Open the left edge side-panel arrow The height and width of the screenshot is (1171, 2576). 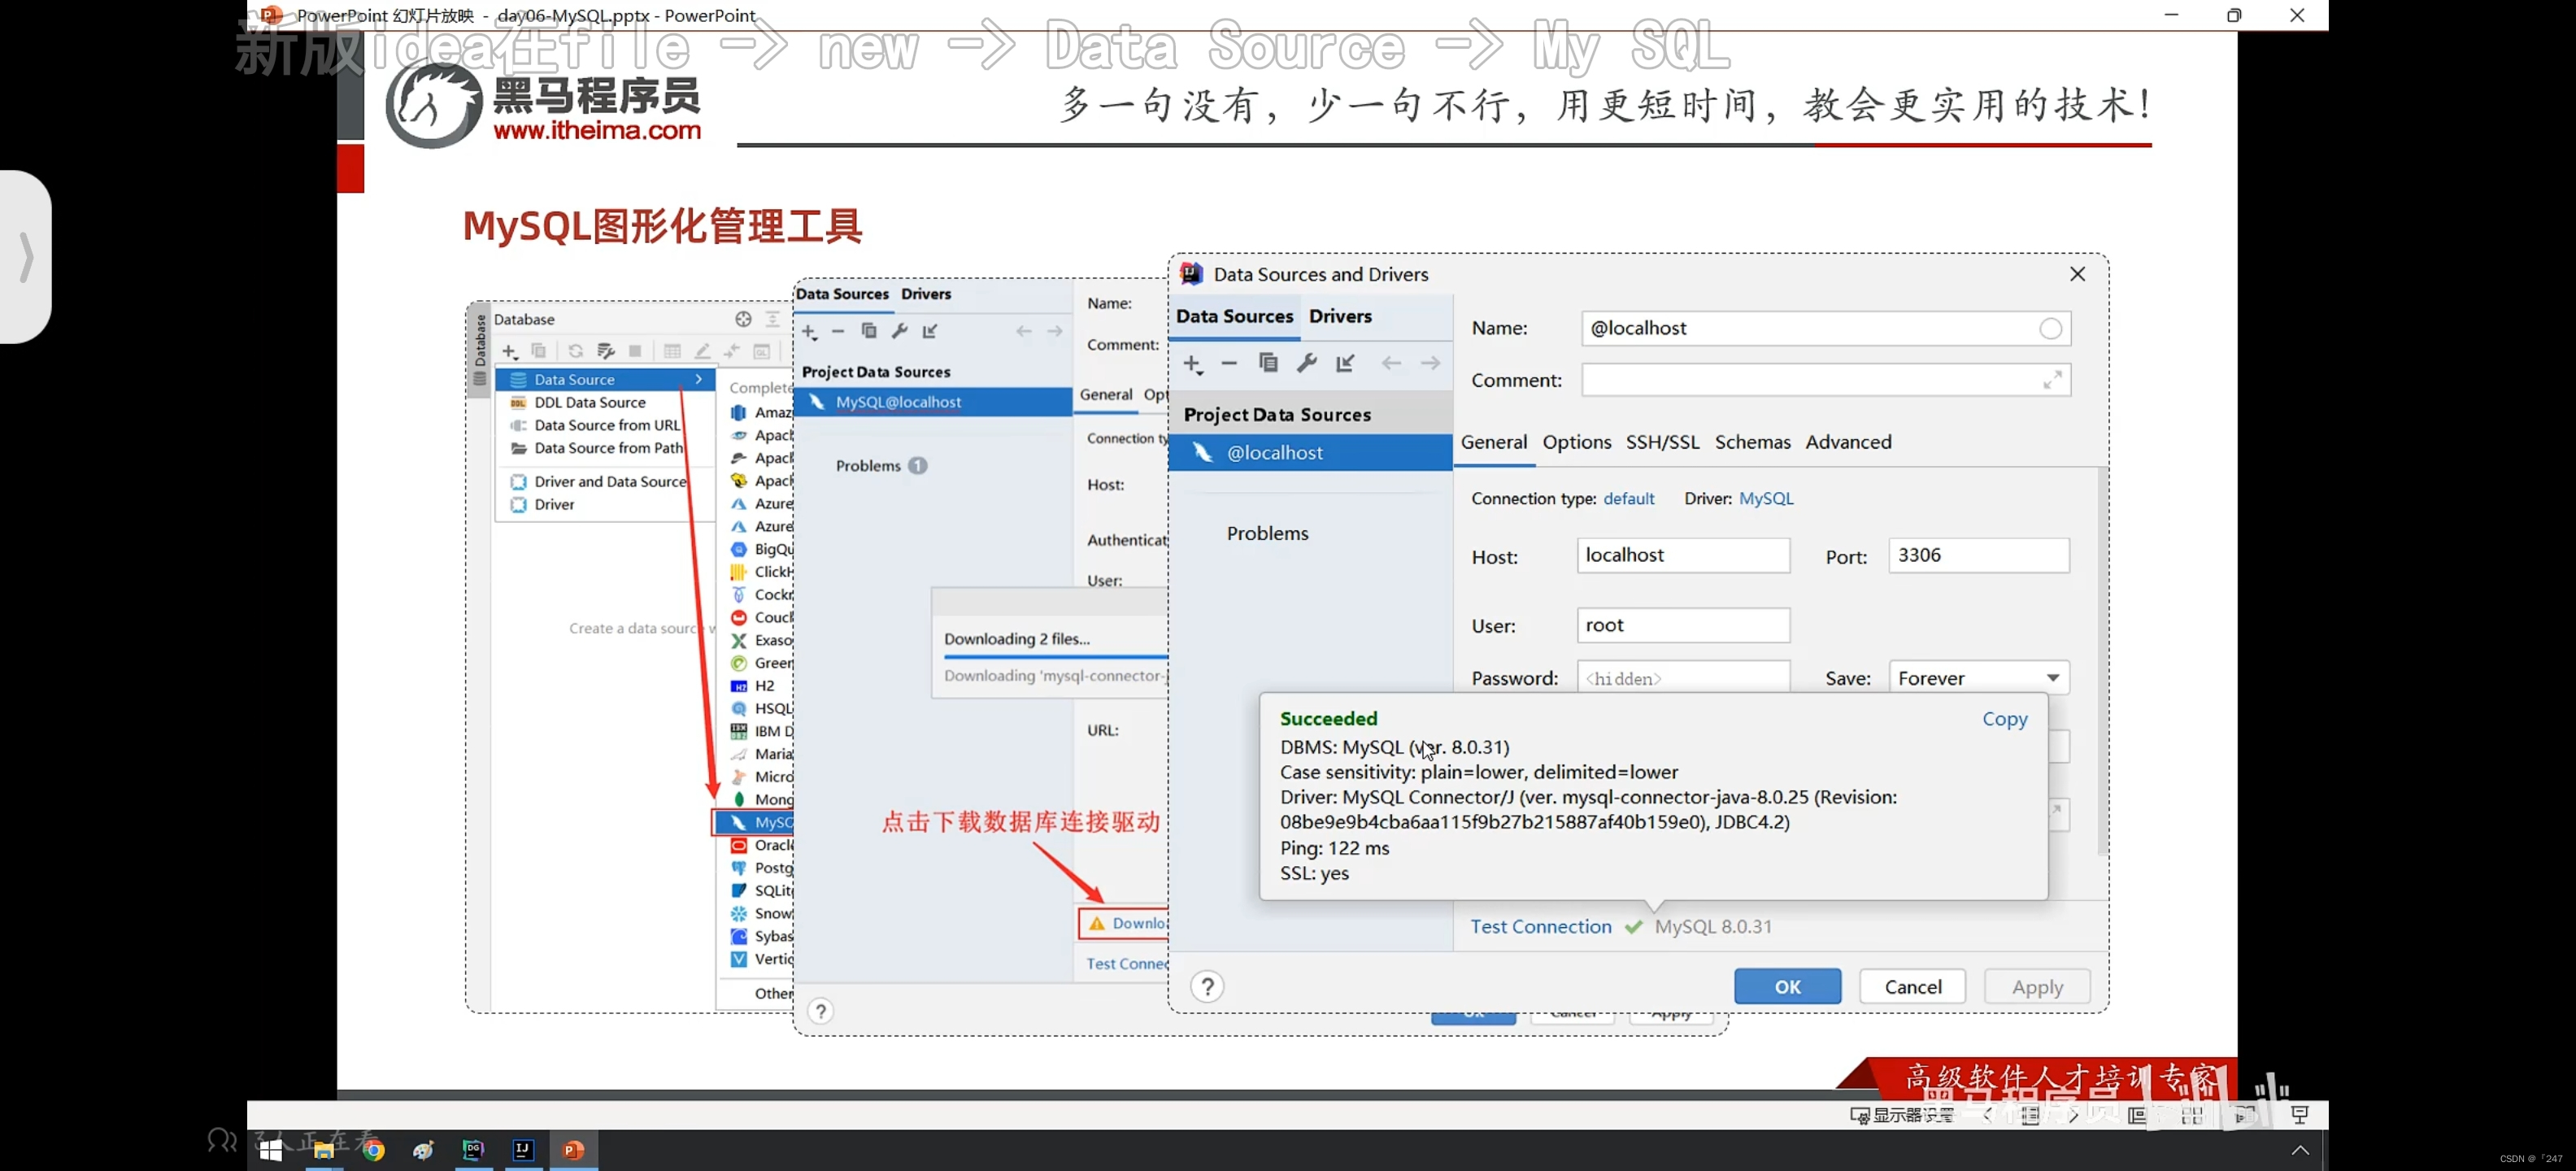[x=26, y=257]
